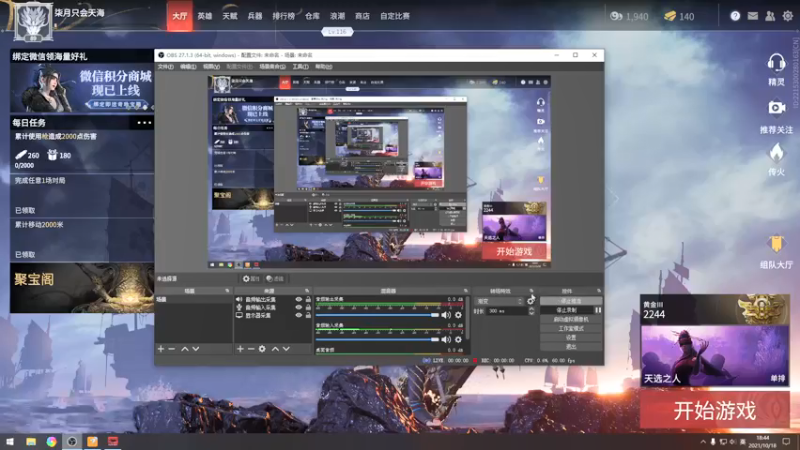Remove the selected scene with the minus icon
Screen dimensions: 800x450
171,349
